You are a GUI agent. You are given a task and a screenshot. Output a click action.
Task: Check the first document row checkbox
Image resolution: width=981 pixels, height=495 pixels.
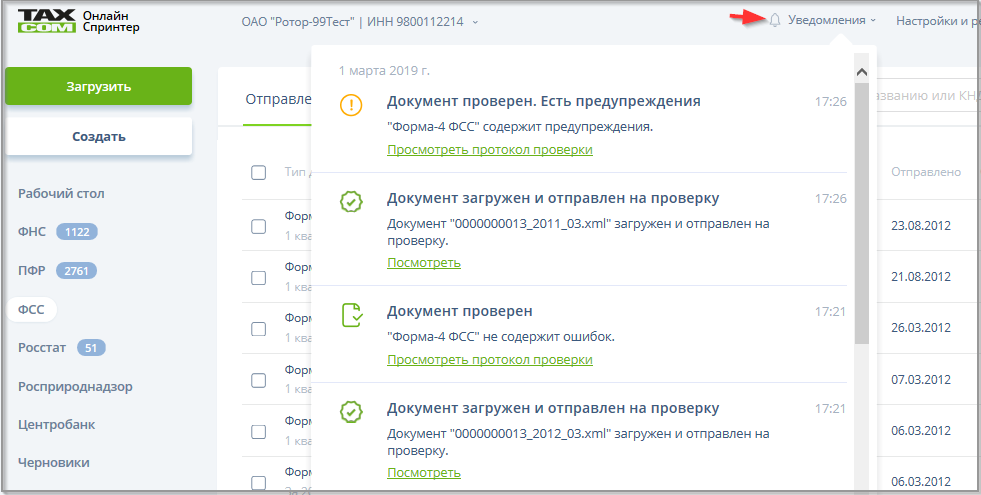pyautogui.click(x=258, y=226)
